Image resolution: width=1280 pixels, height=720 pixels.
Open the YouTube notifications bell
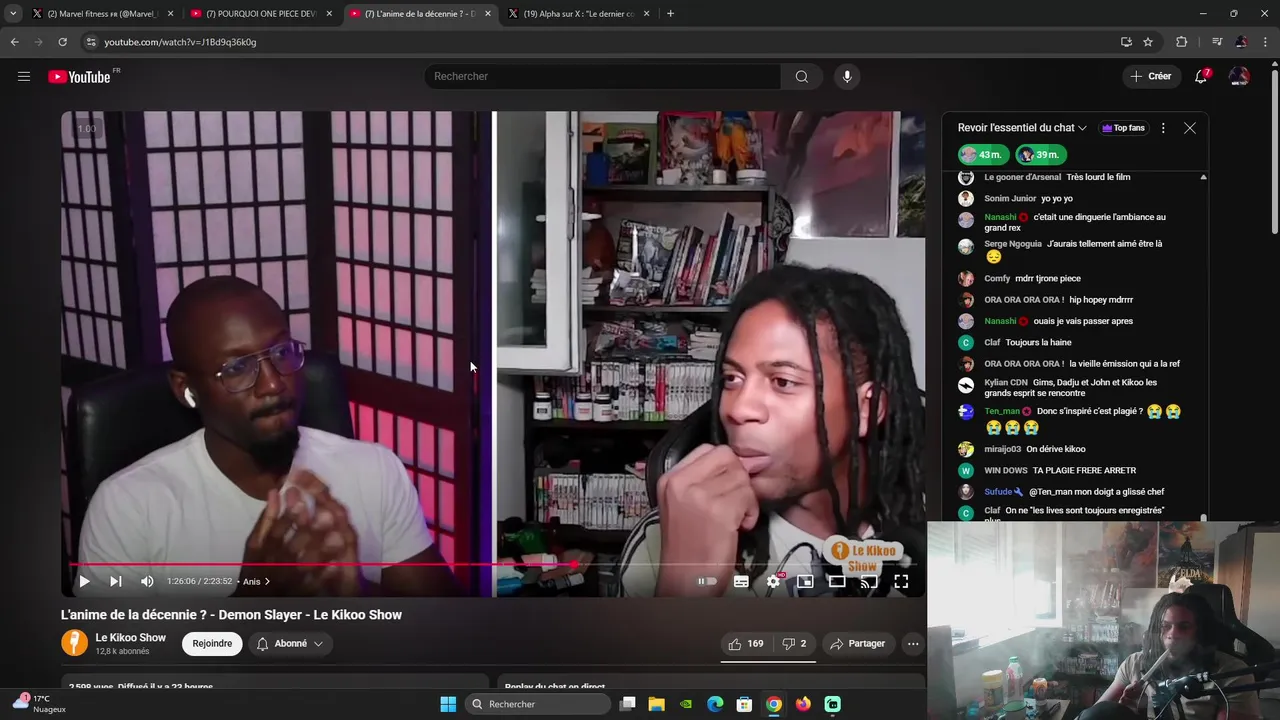1201,76
